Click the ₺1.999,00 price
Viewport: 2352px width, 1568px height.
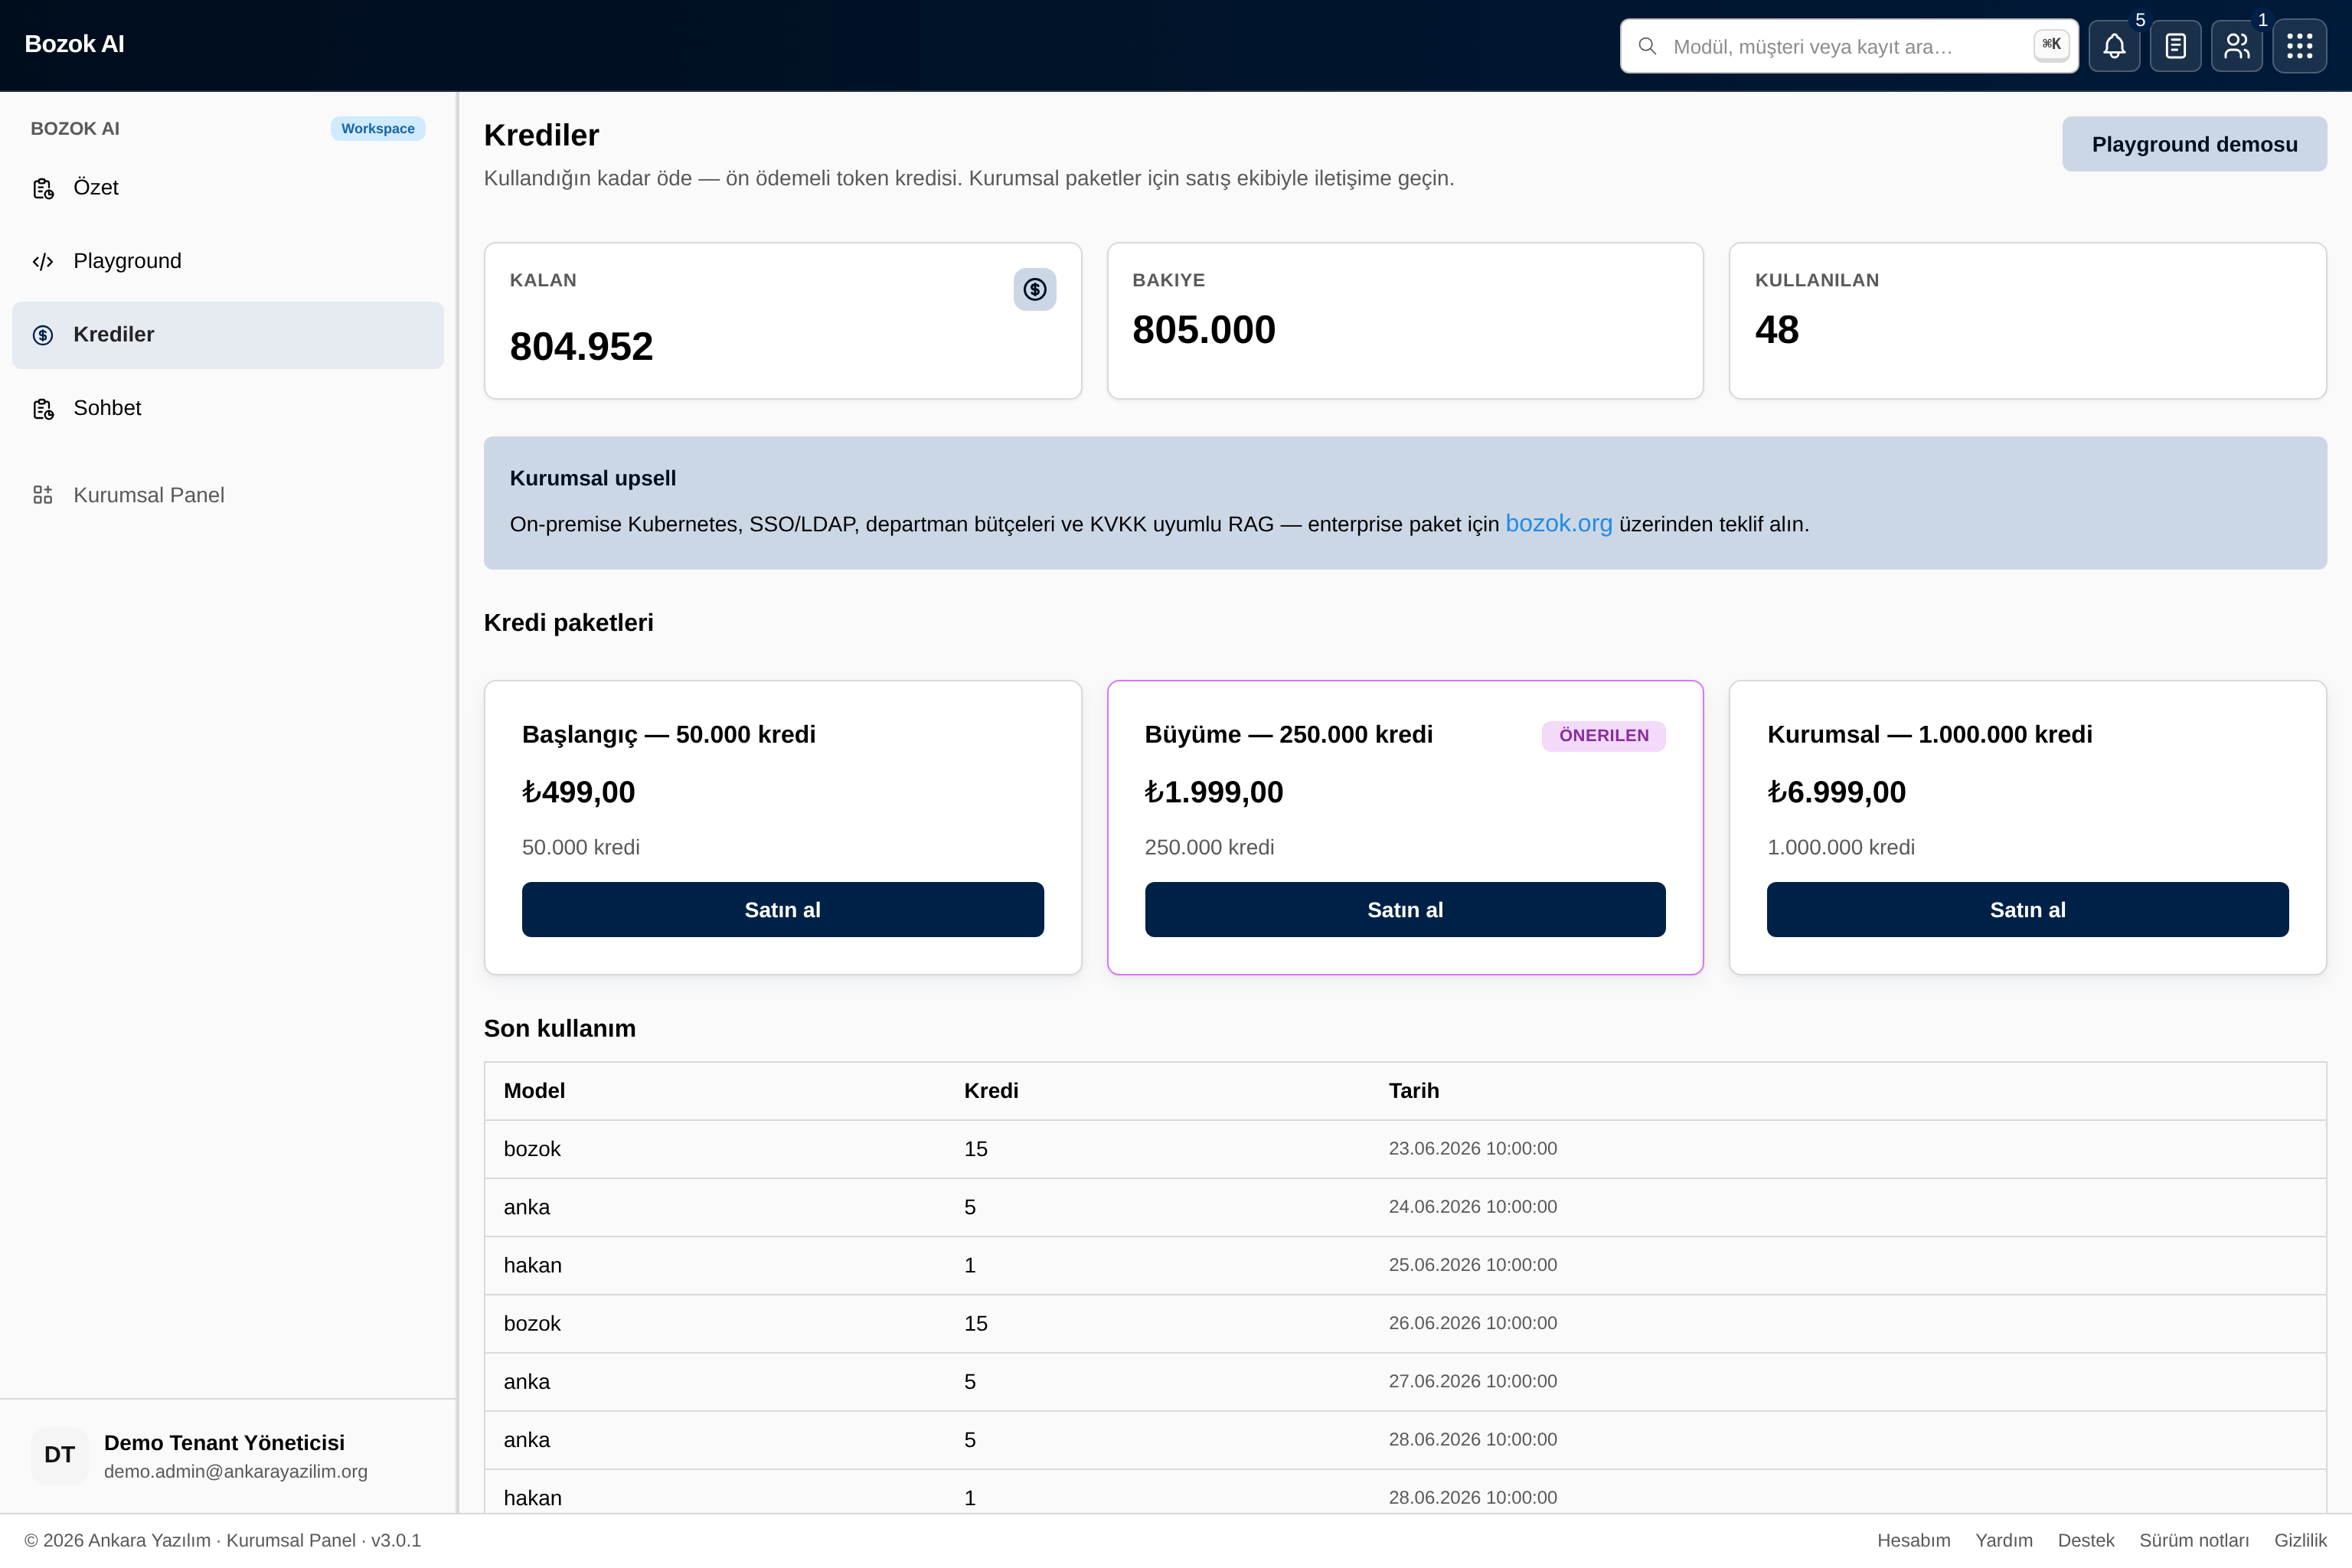coord(1213,792)
